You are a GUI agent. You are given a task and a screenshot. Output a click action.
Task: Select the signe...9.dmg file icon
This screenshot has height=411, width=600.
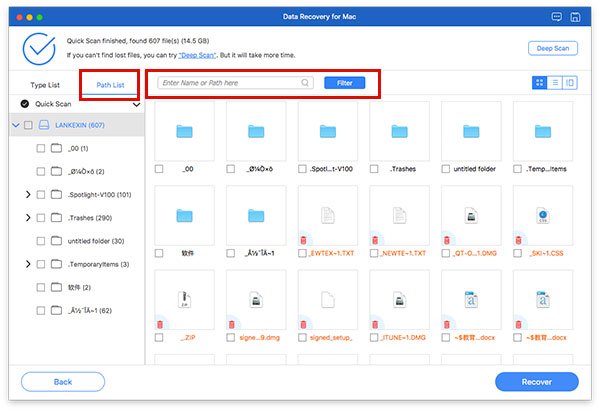tap(256, 300)
